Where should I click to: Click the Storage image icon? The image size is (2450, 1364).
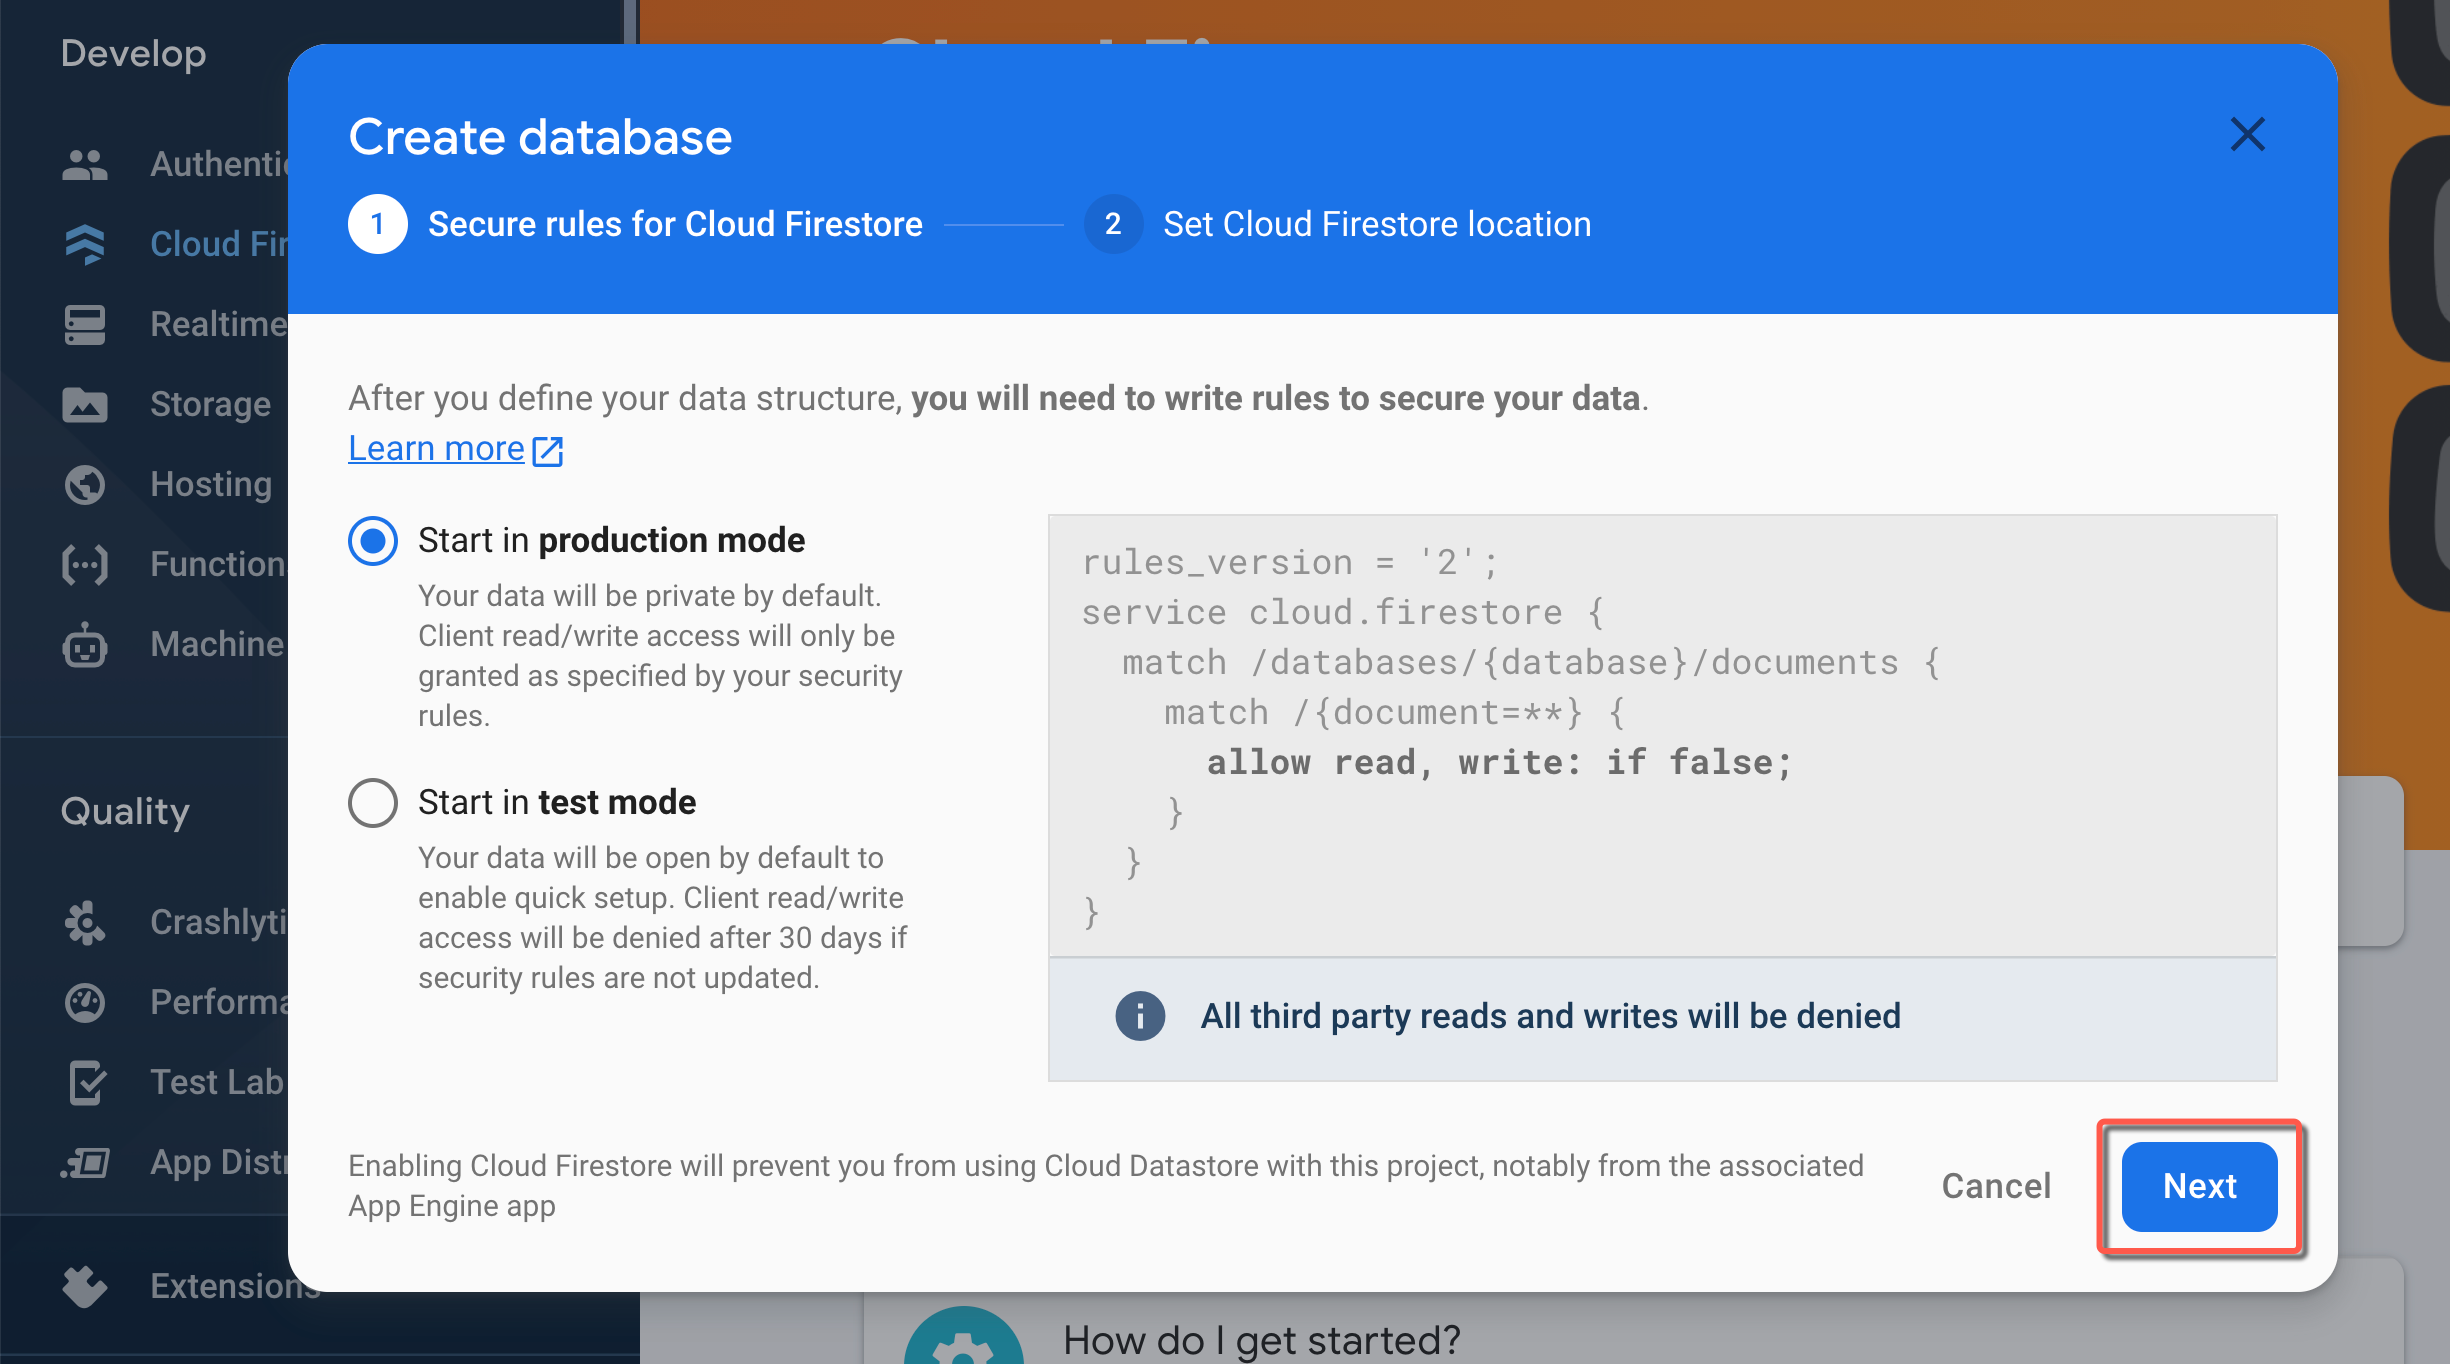coord(85,404)
